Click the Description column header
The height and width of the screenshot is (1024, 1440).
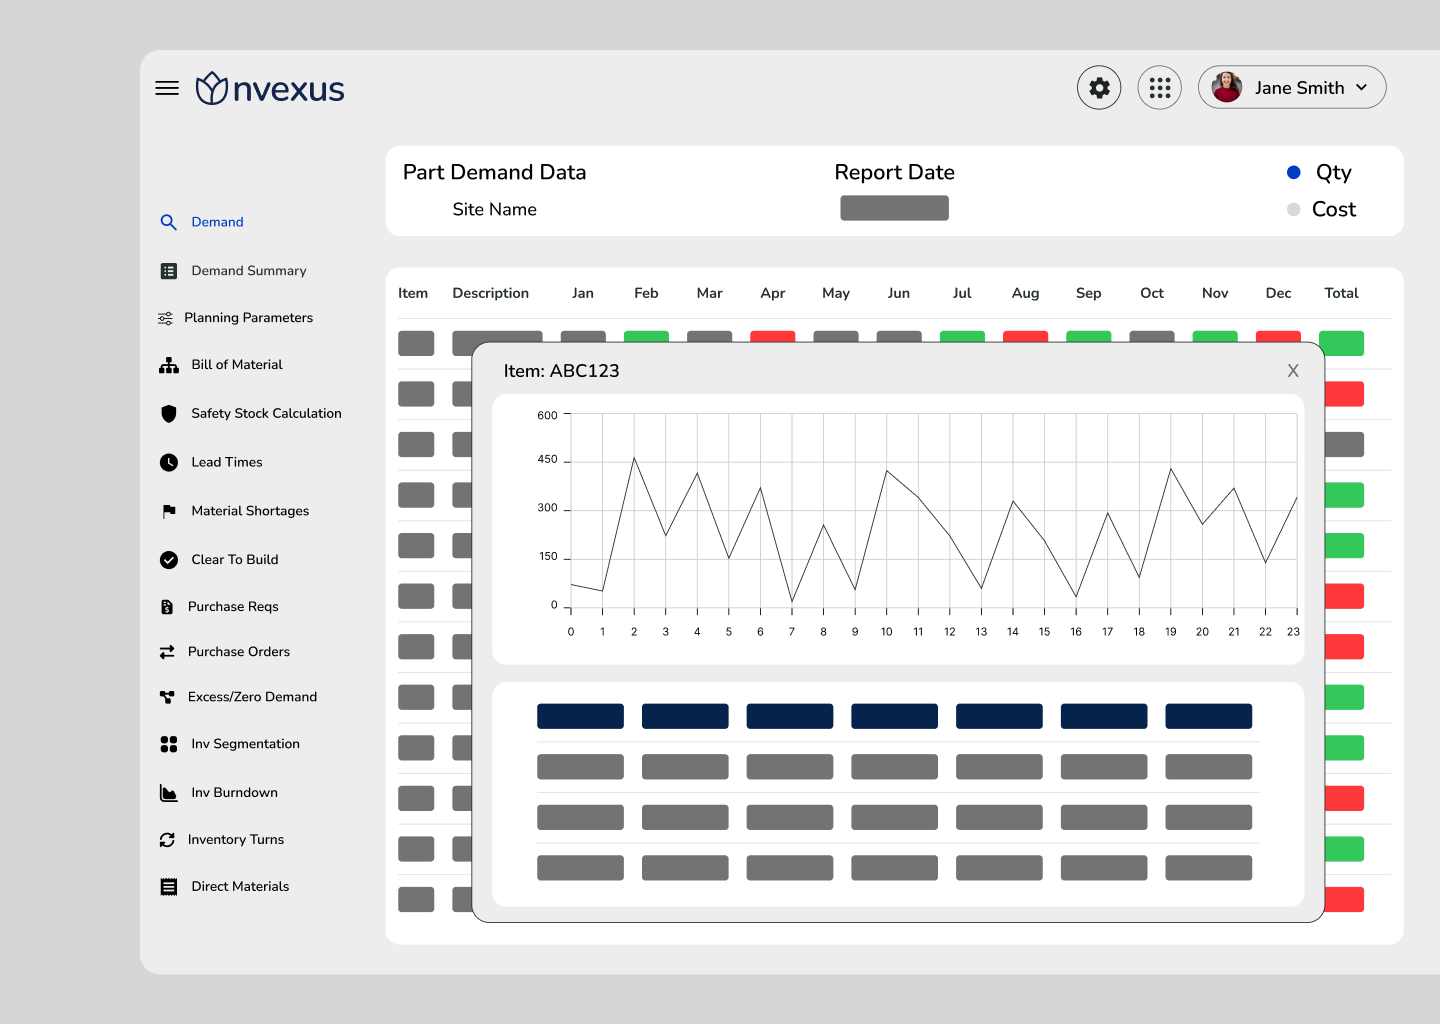click(x=490, y=293)
